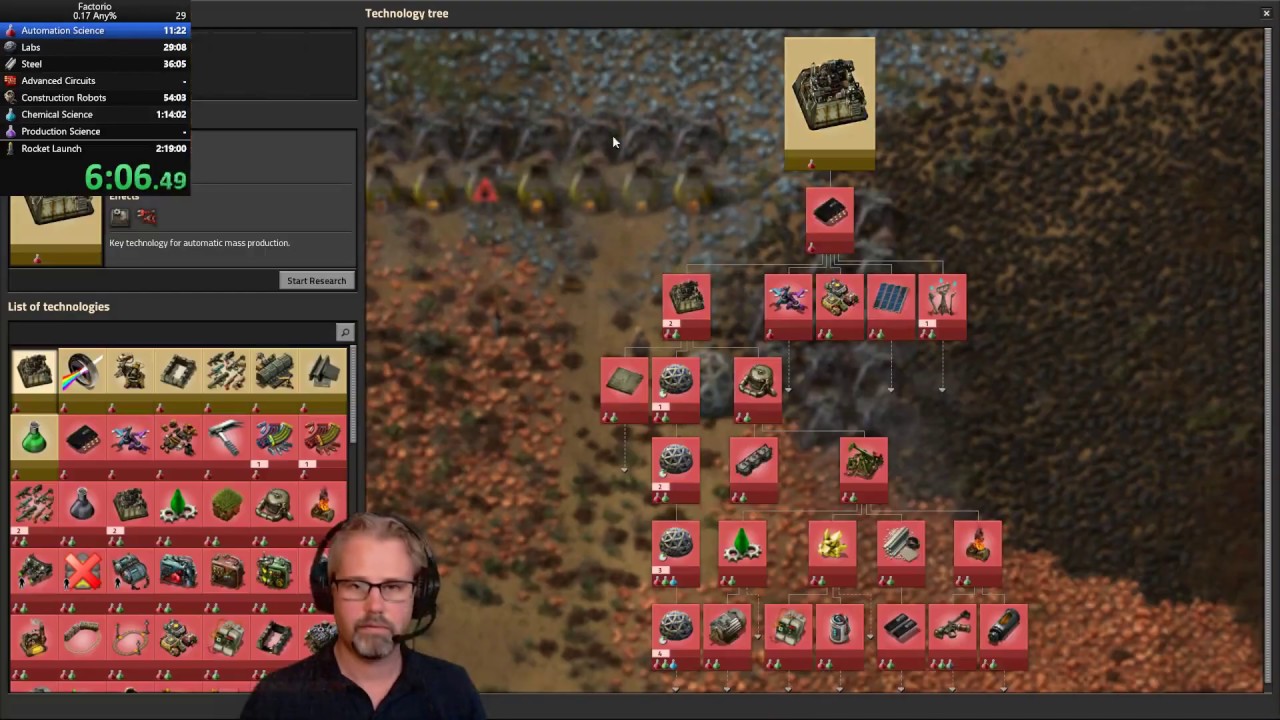Click the Electronics chip node in the tree

coord(829,219)
